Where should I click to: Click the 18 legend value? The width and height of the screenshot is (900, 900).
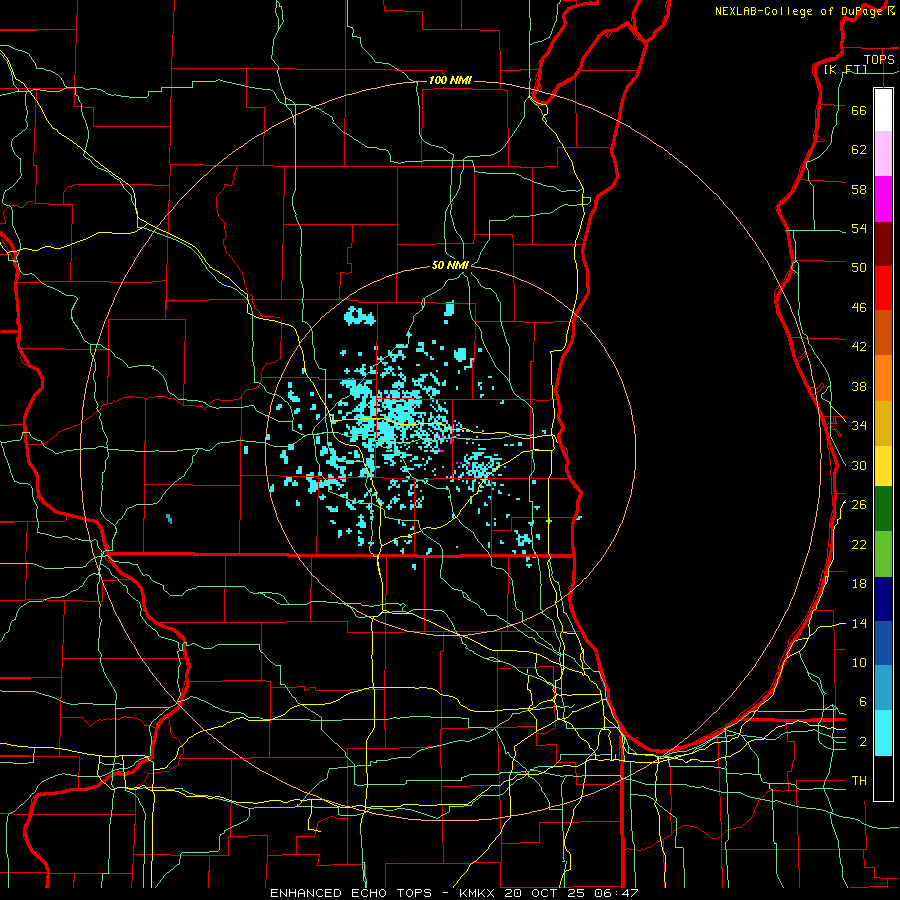tap(859, 584)
